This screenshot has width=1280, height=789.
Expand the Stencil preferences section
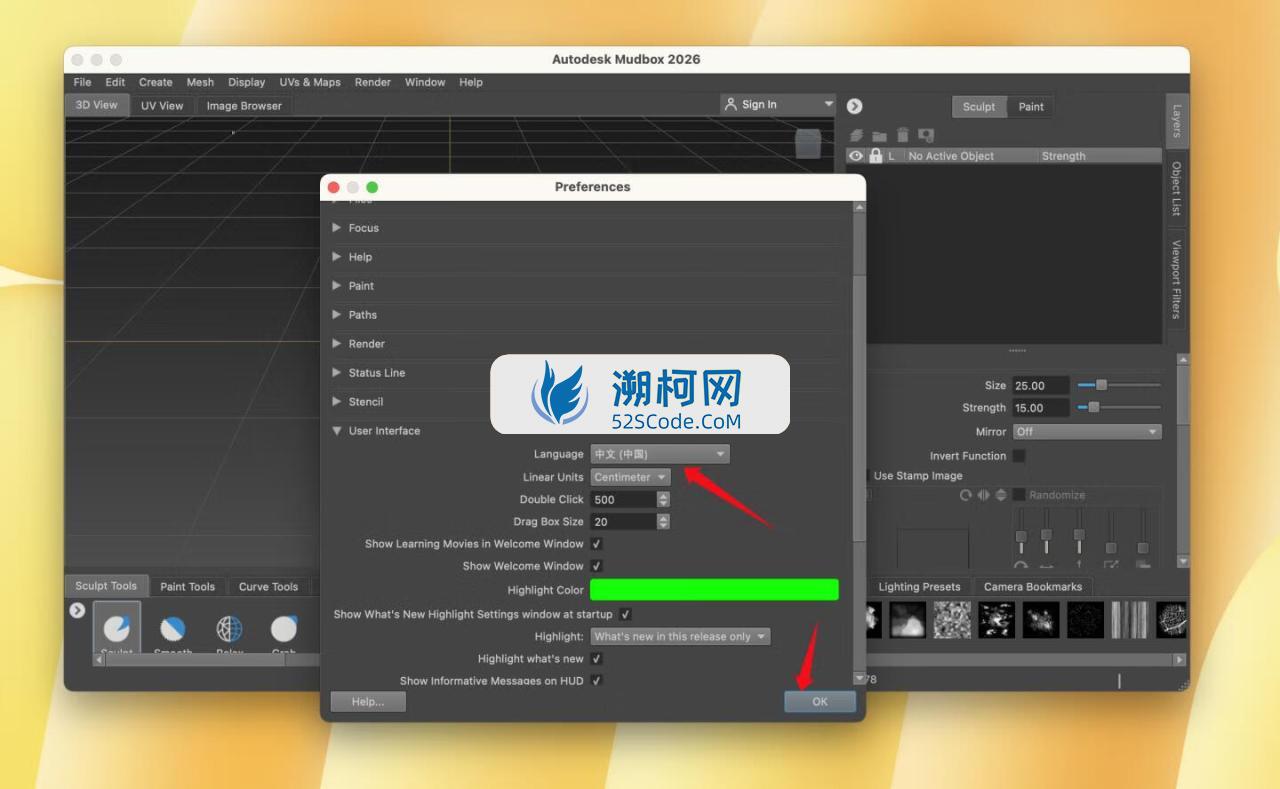(337, 402)
